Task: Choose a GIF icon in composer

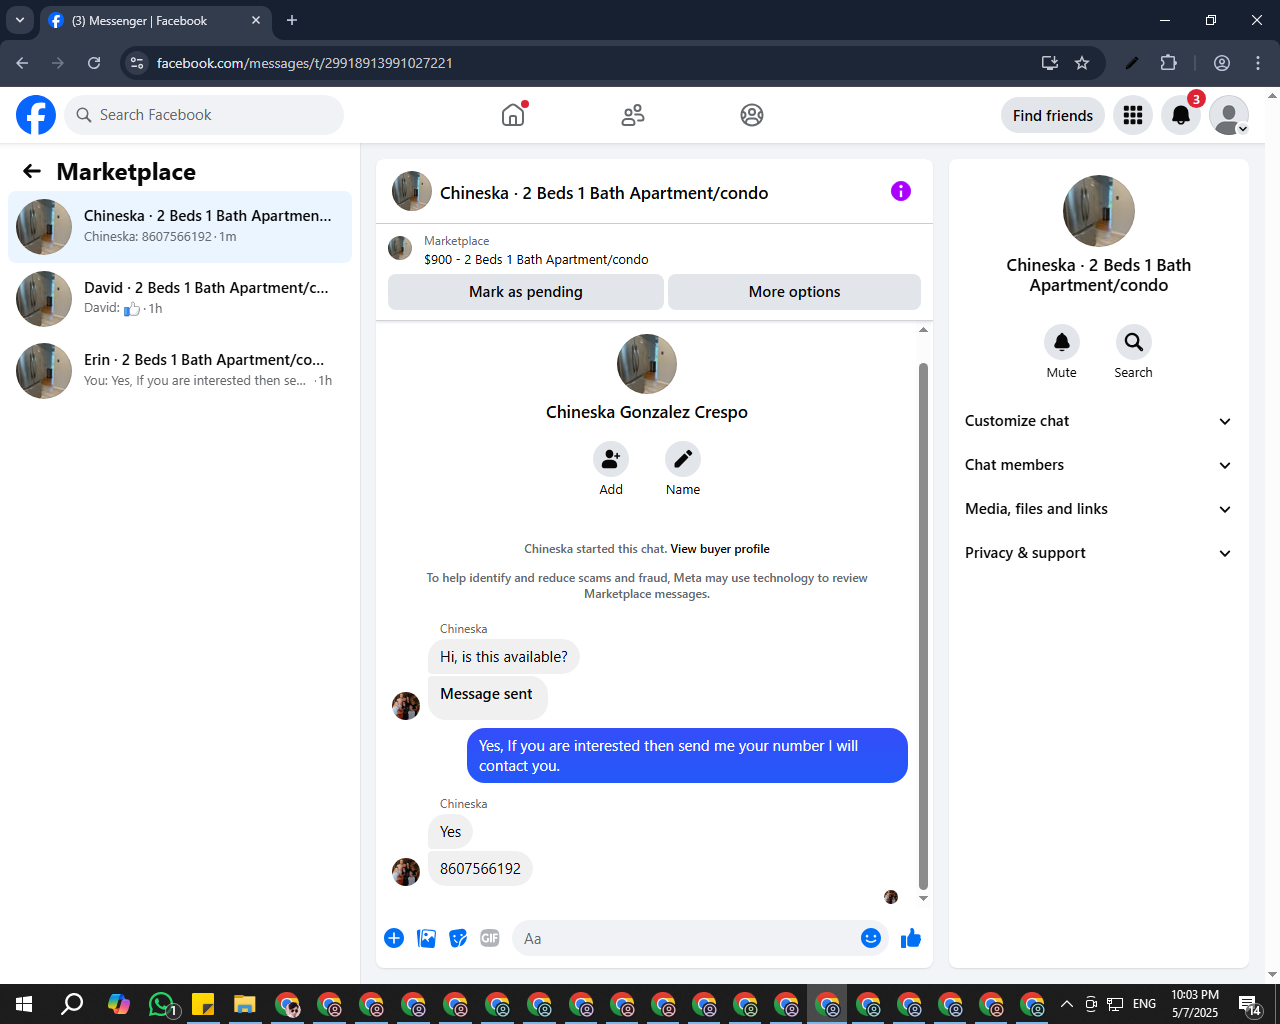Action: (x=490, y=938)
